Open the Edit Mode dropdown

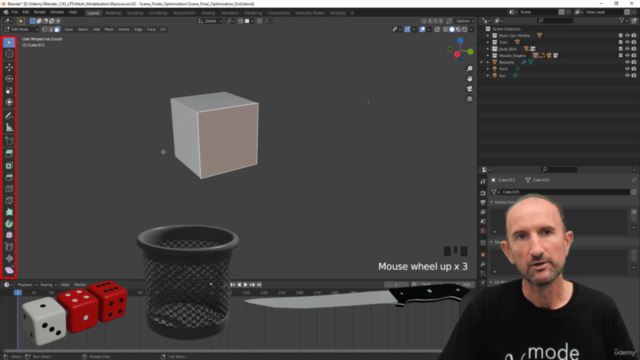(x=21, y=29)
